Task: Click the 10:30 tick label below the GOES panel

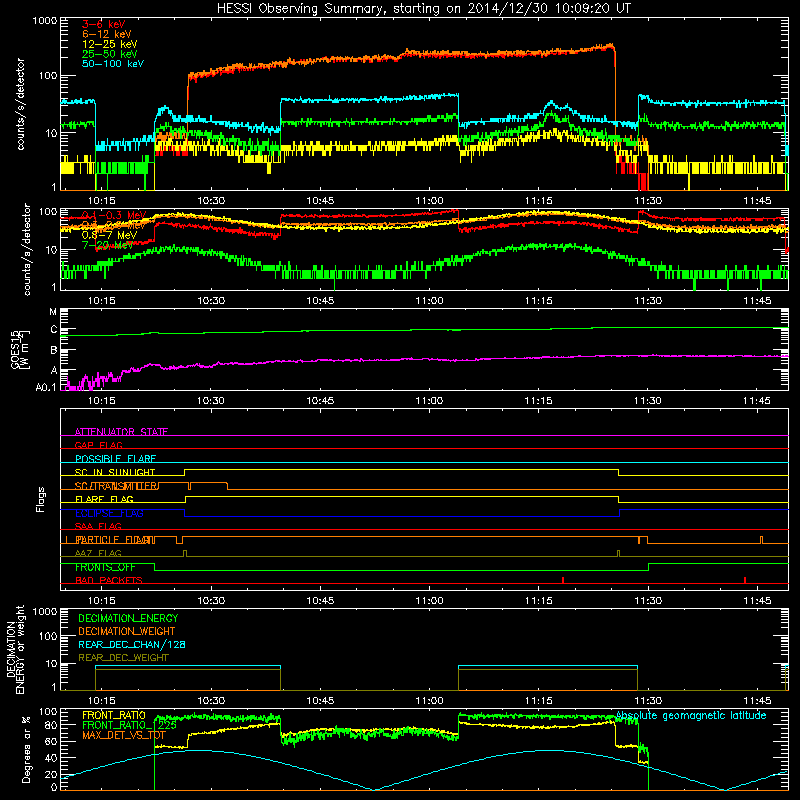Action: [211, 401]
